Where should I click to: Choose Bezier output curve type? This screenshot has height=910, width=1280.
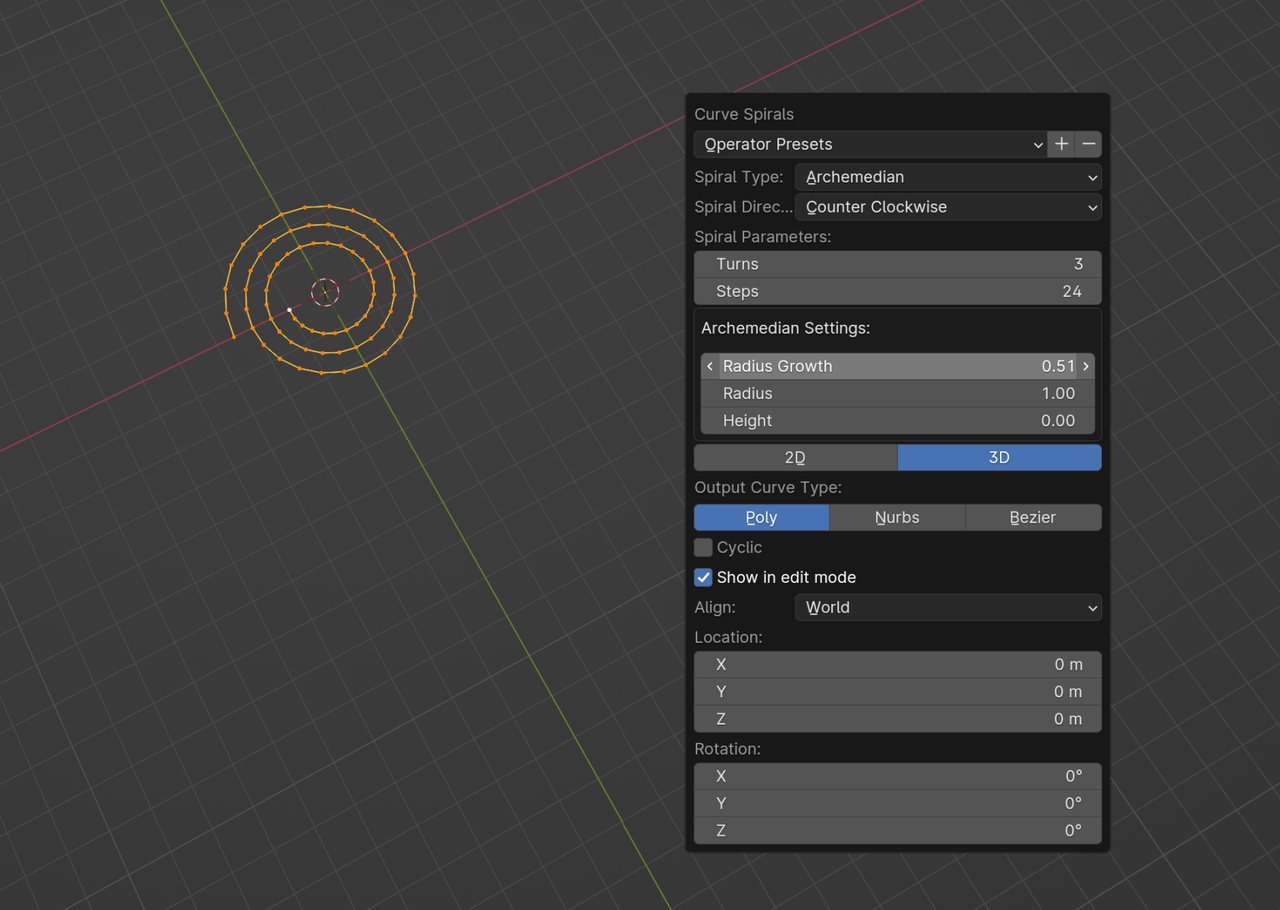pyautogui.click(x=1033, y=517)
